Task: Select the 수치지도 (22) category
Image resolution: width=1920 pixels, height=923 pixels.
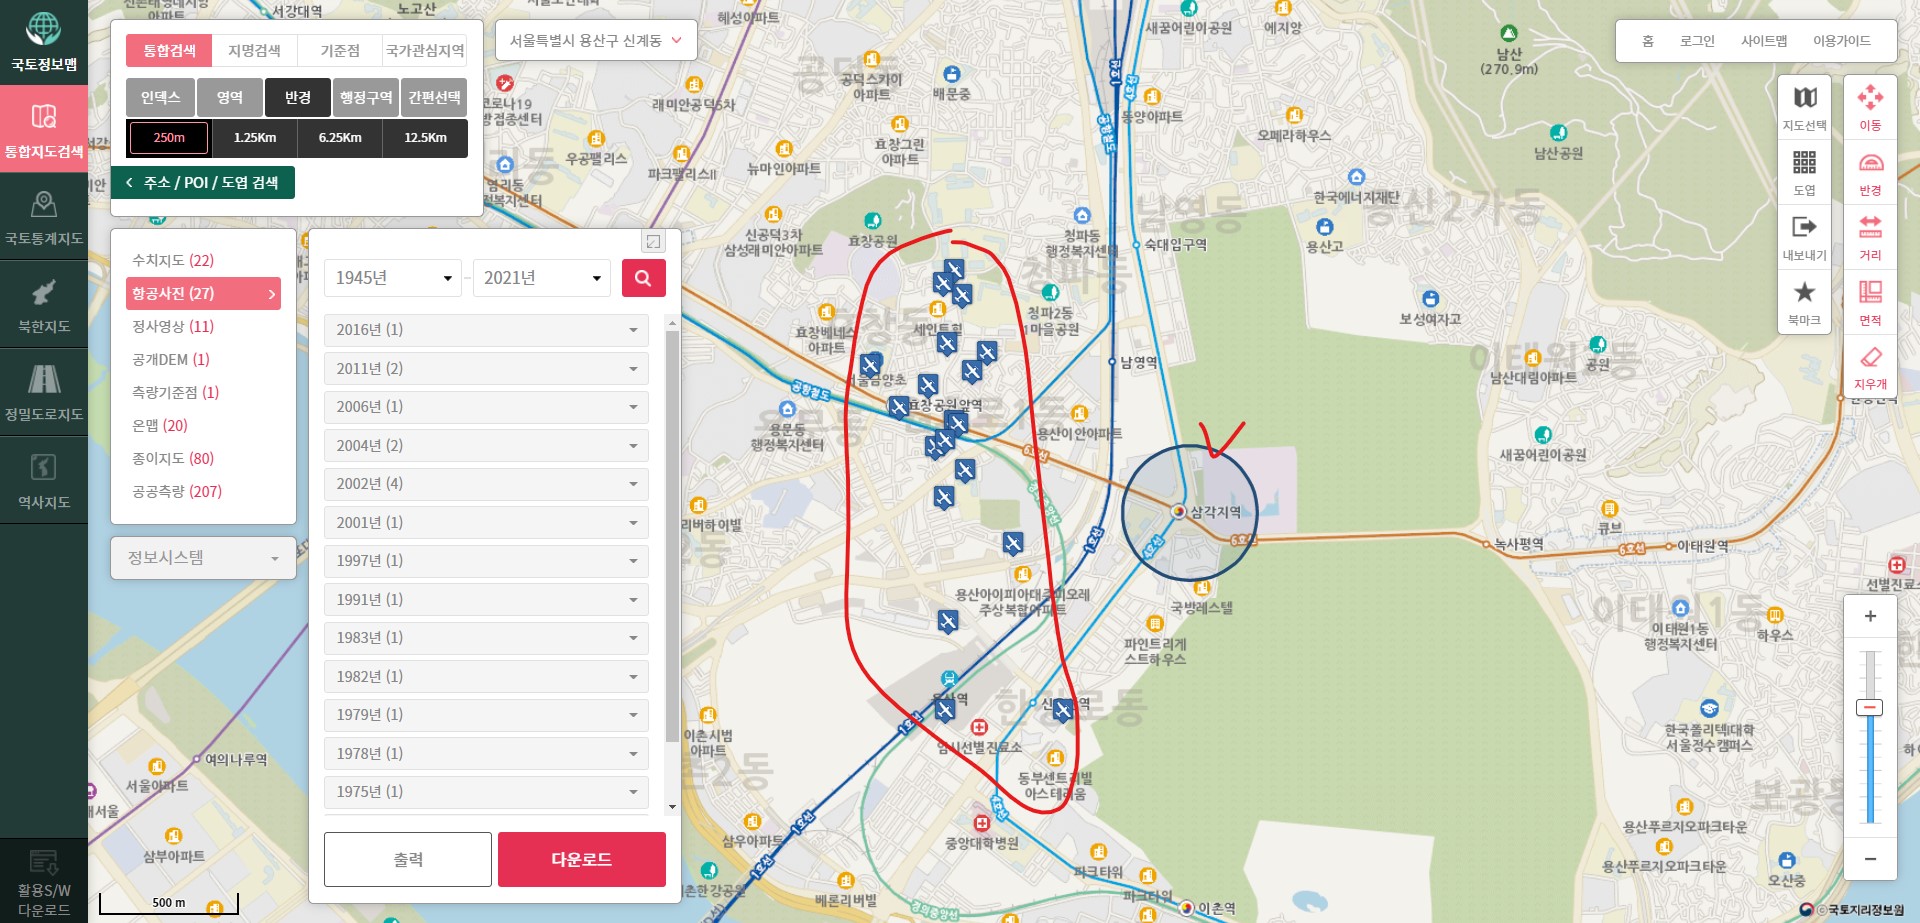Action: tap(173, 260)
